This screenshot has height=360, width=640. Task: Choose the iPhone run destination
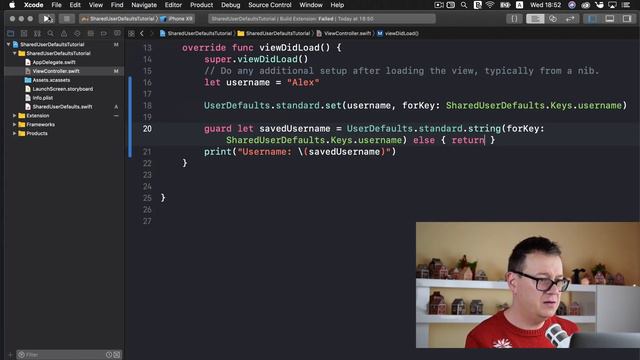point(177,19)
